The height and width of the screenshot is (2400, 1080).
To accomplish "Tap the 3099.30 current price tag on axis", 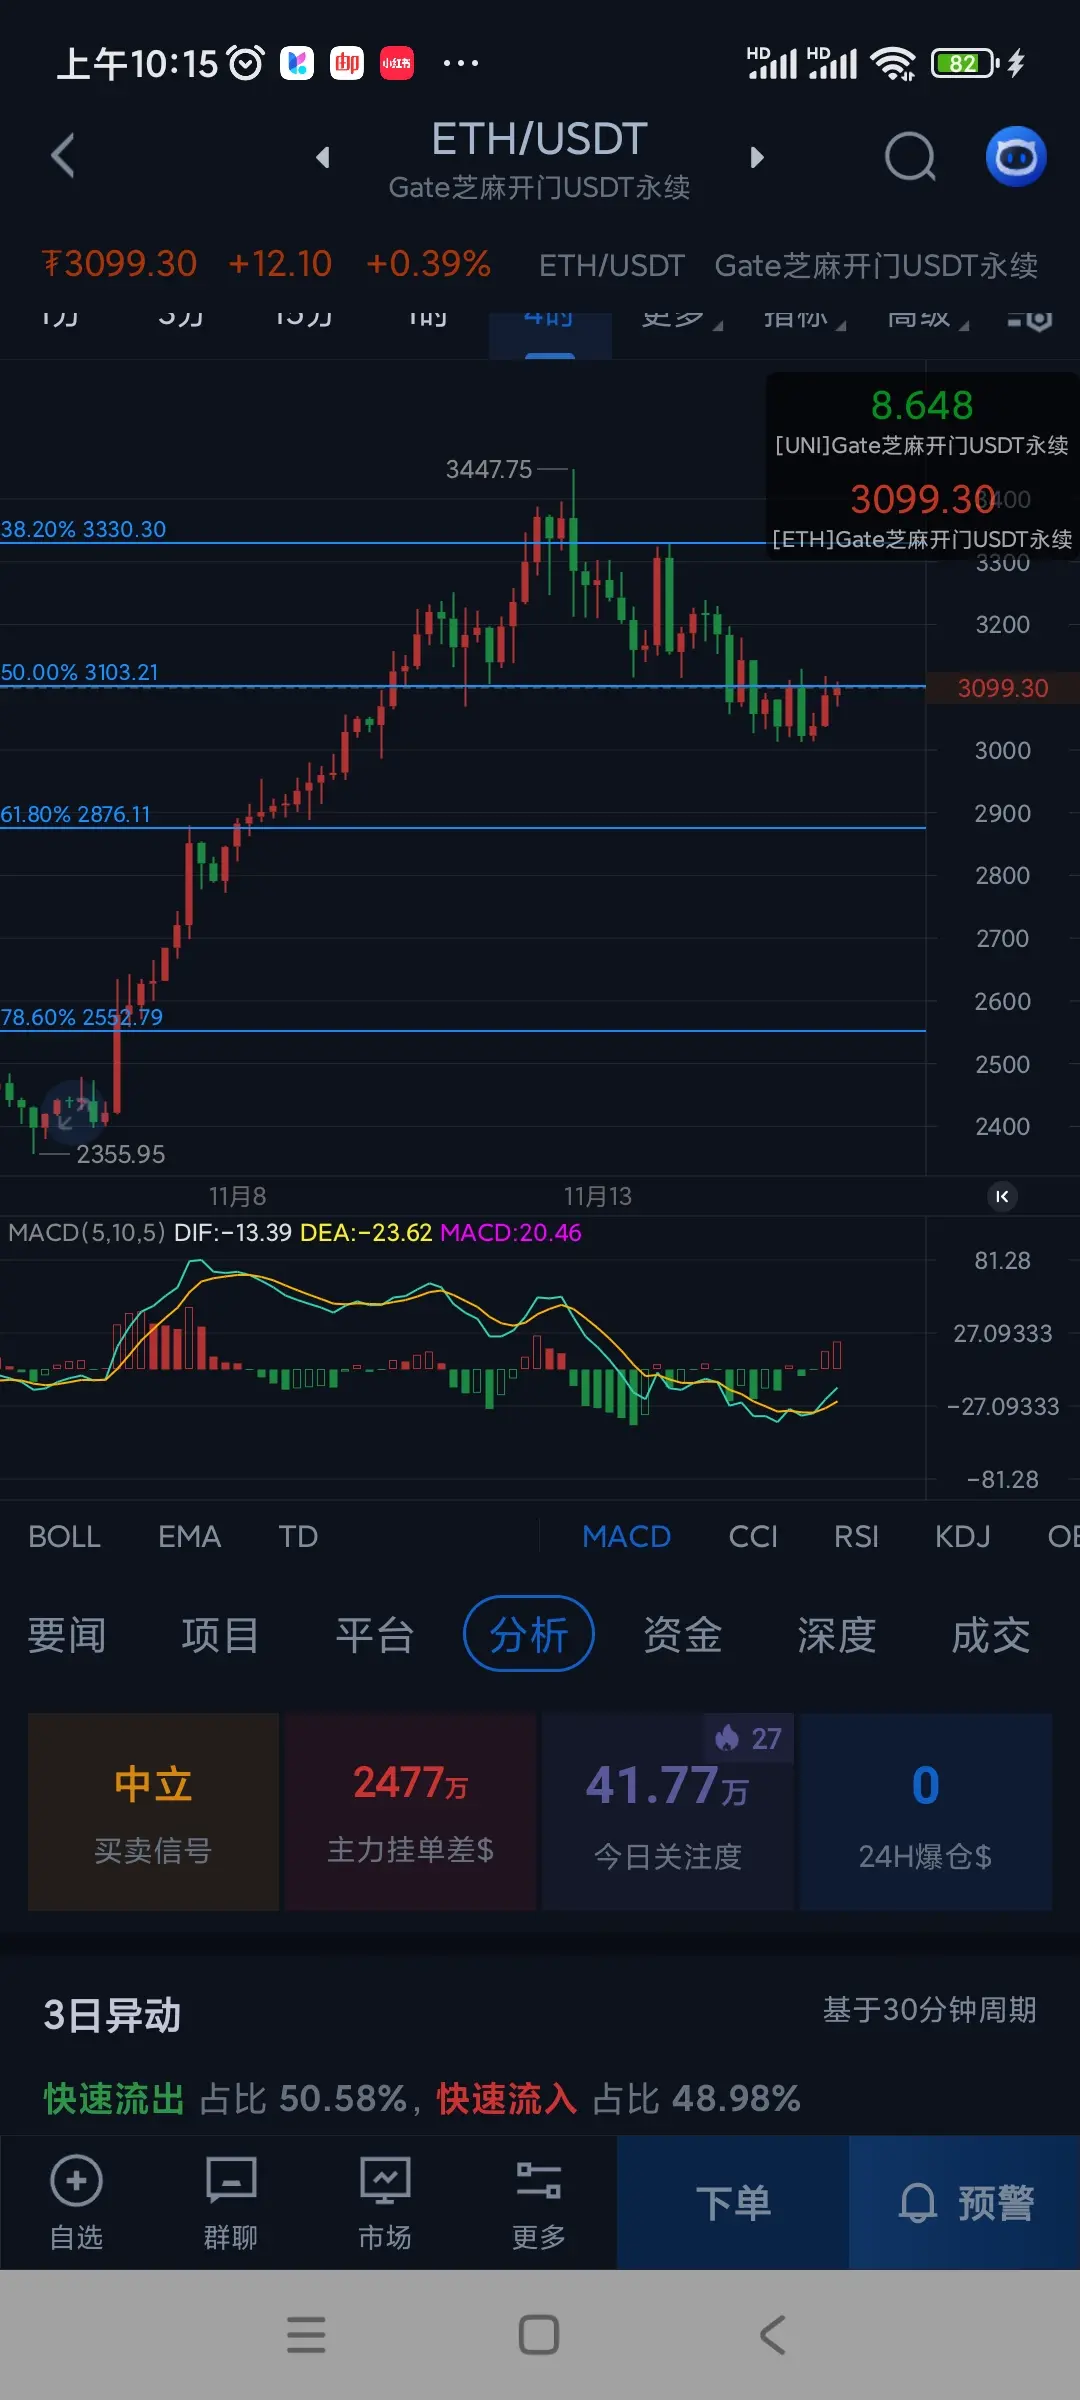I will click(1003, 688).
